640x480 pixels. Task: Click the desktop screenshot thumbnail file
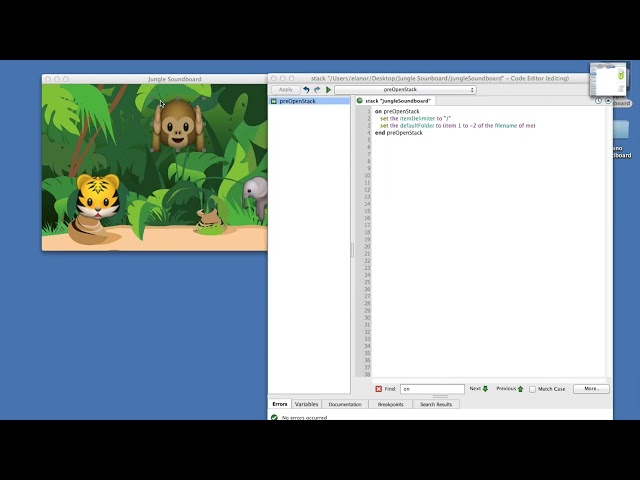(608, 79)
